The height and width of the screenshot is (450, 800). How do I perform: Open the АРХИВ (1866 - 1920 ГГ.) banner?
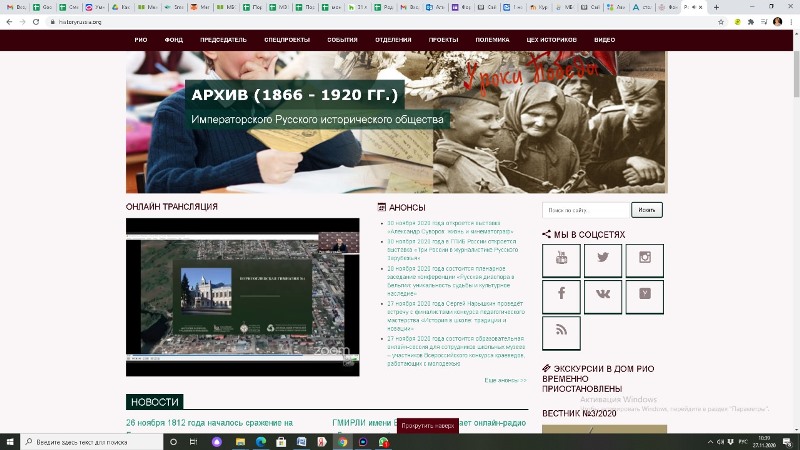295,96
